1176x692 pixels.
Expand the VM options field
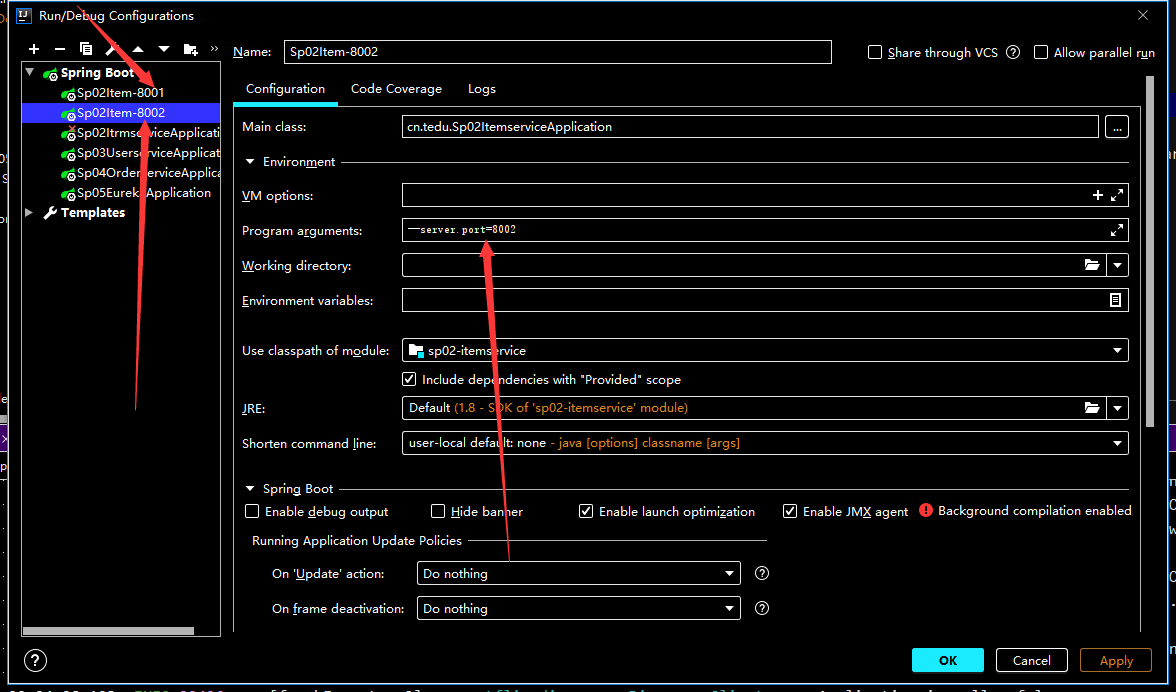coord(1117,196)
